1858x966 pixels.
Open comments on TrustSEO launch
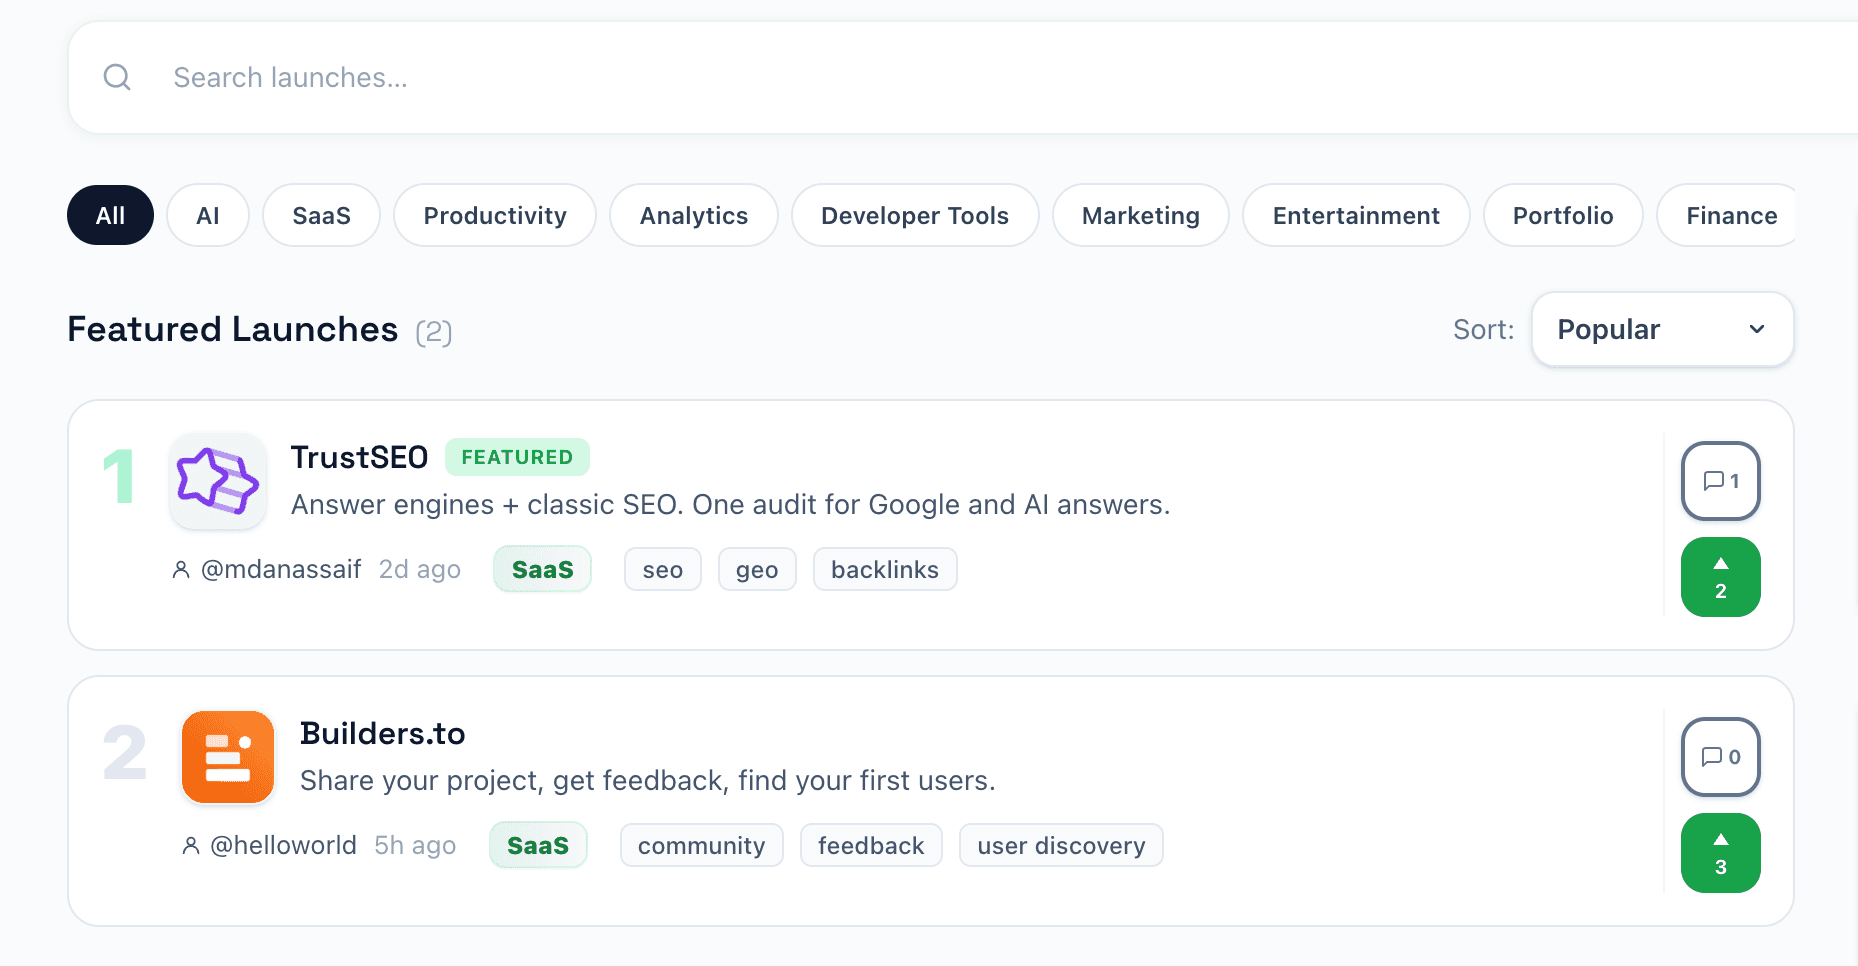[1721, 481]
